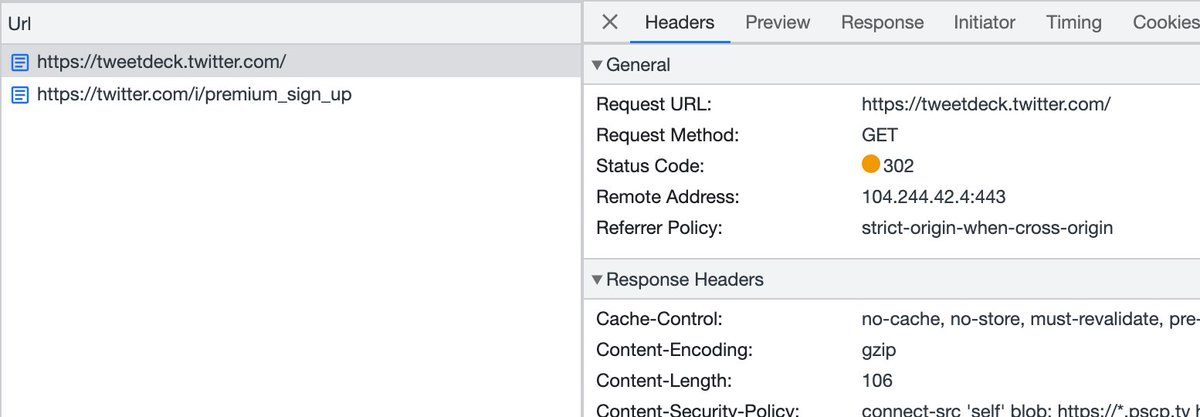This screenshot has width=1200, height=417.
Task: Open the Response tab
Action: point(882,22)
